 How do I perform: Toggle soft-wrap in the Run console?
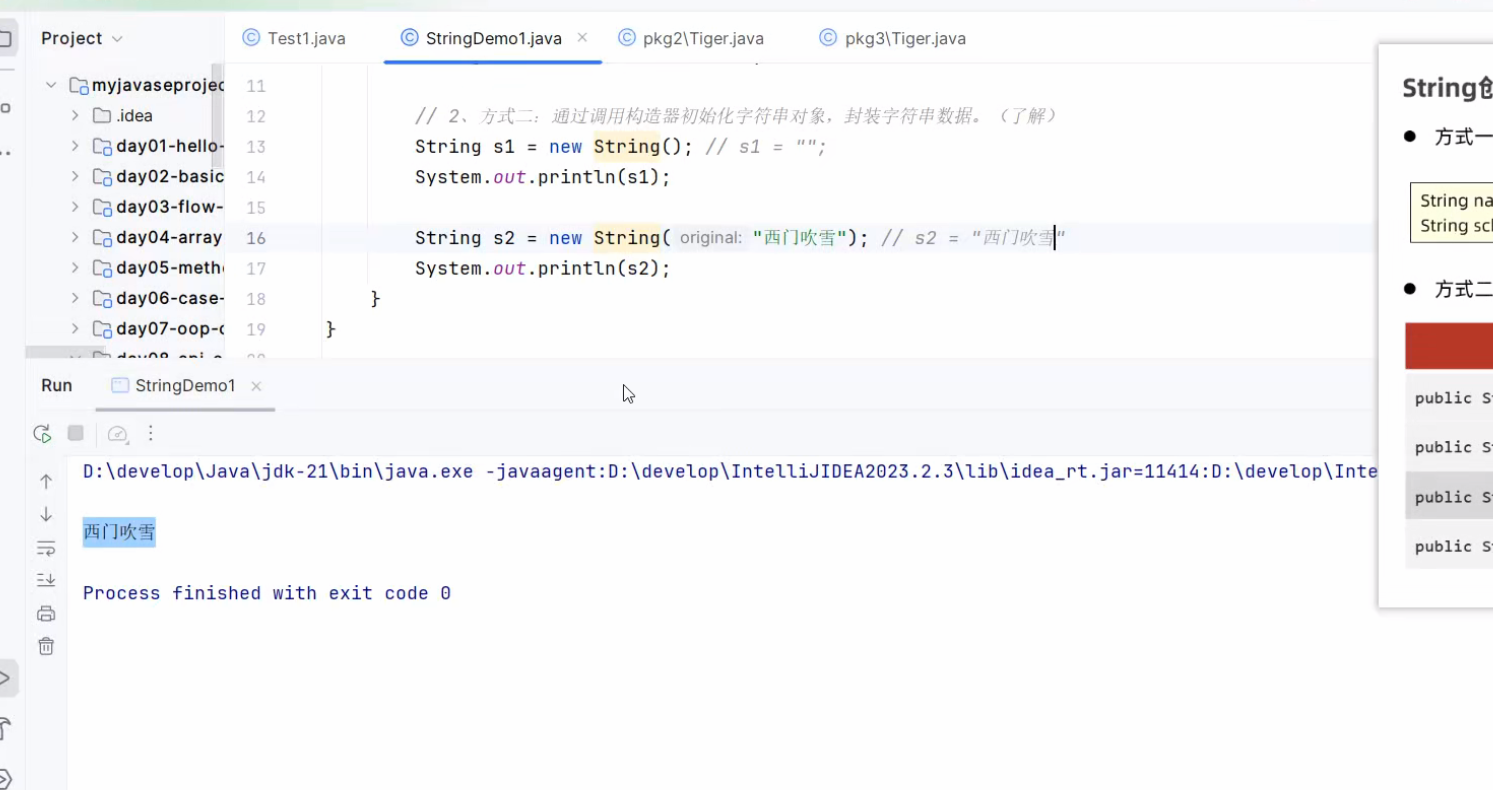pyautogui.click(x=45, y=547)
